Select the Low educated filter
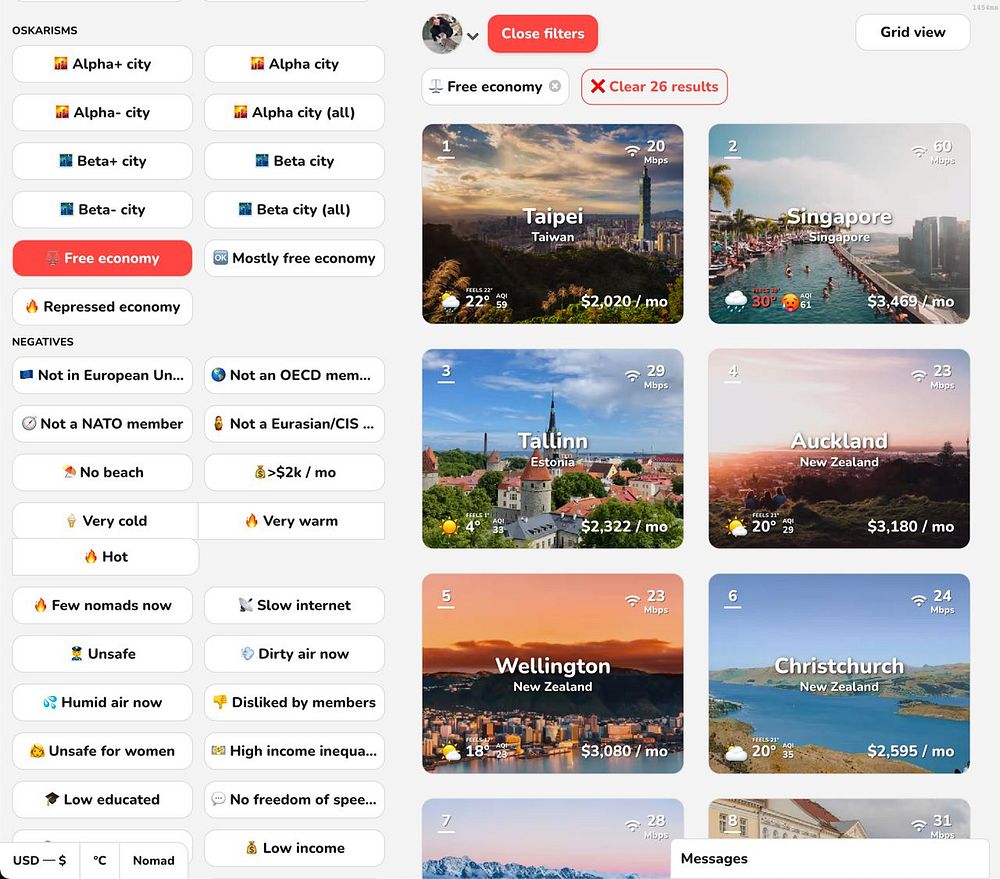 [x=102, y=799]
